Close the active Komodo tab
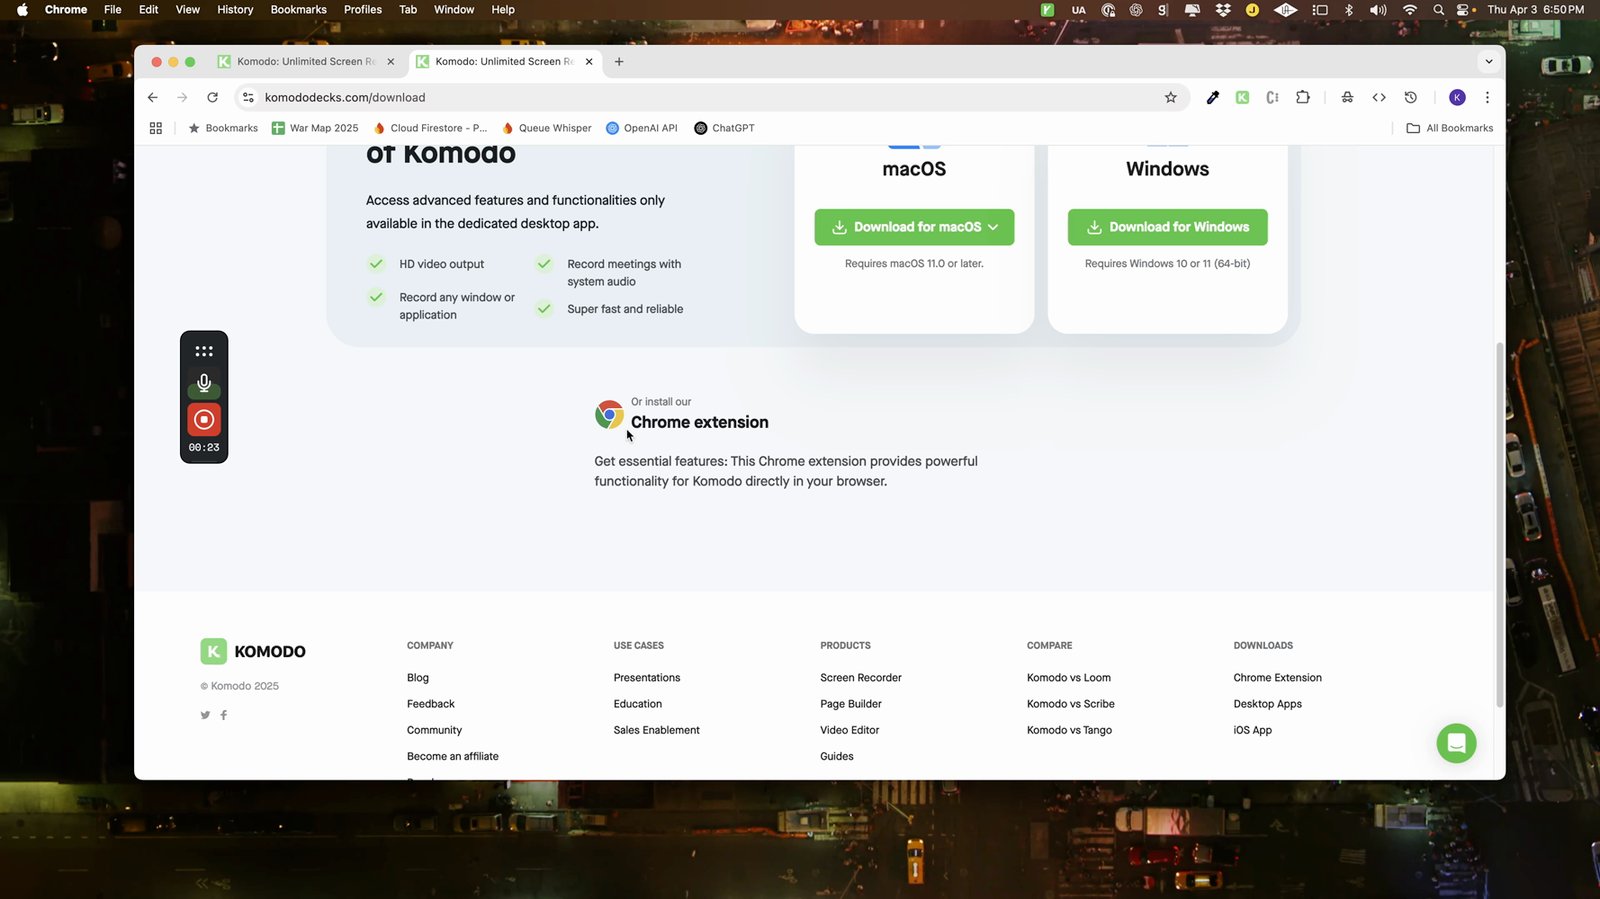The width and height of the screenshot is (1600, 899). (589, 61)
